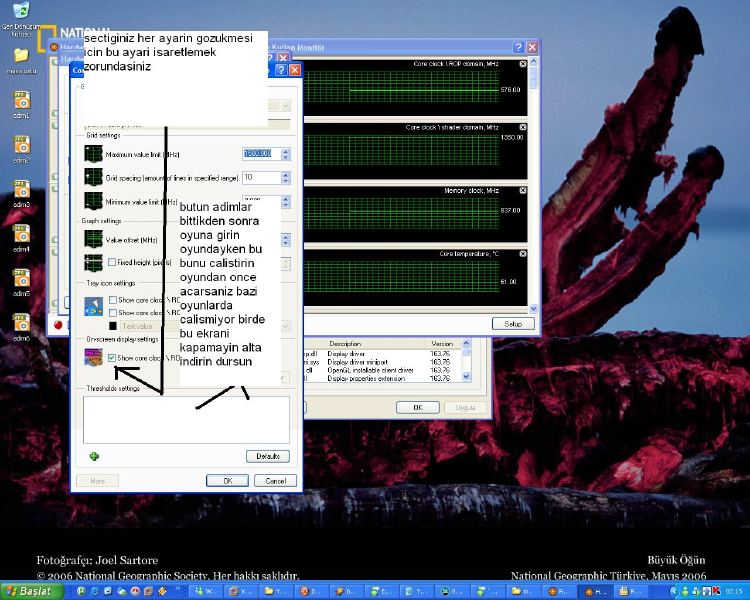Image resolution: width=750 pixels, height=600 pixels.
Task: Click the Maximum value limit graph icon
Action: (93, 154)
